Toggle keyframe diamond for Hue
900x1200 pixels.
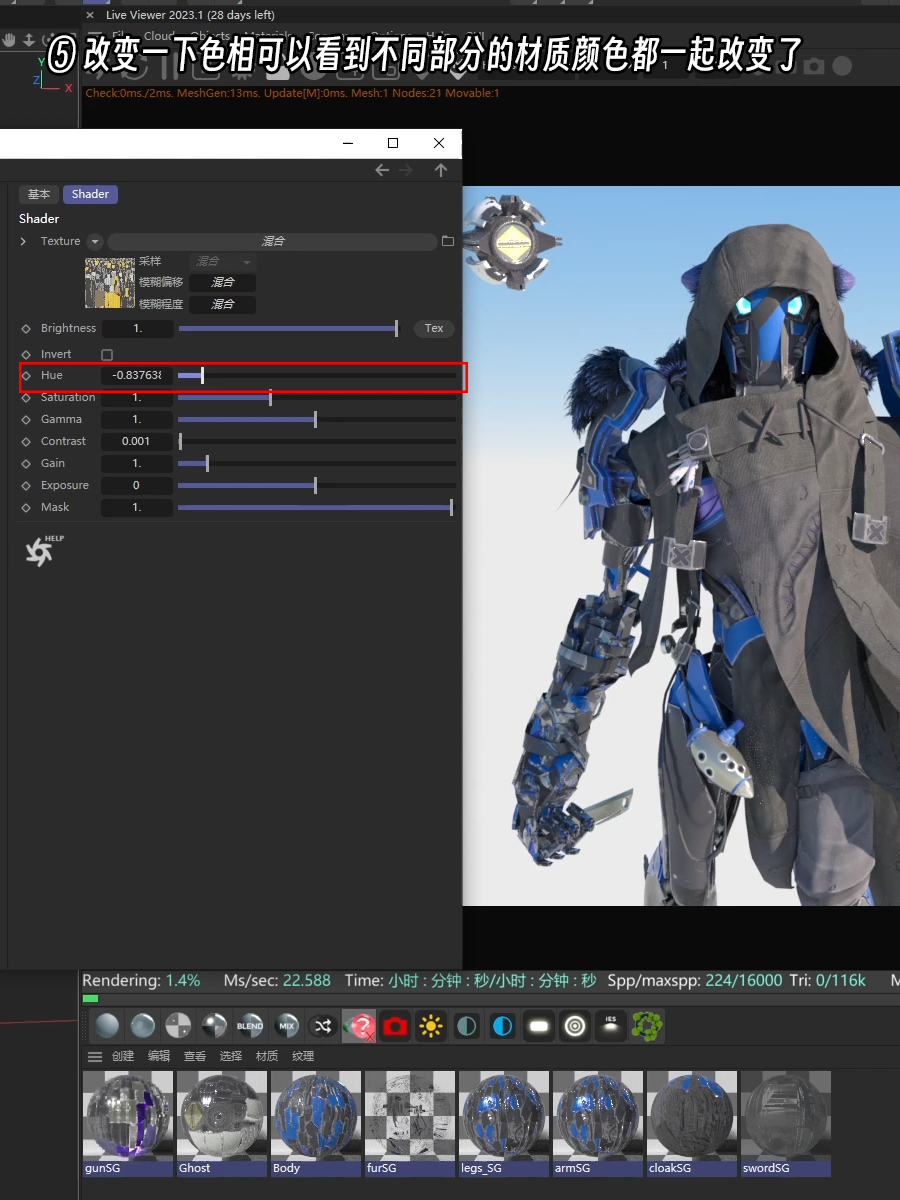[x=26, y=376]
